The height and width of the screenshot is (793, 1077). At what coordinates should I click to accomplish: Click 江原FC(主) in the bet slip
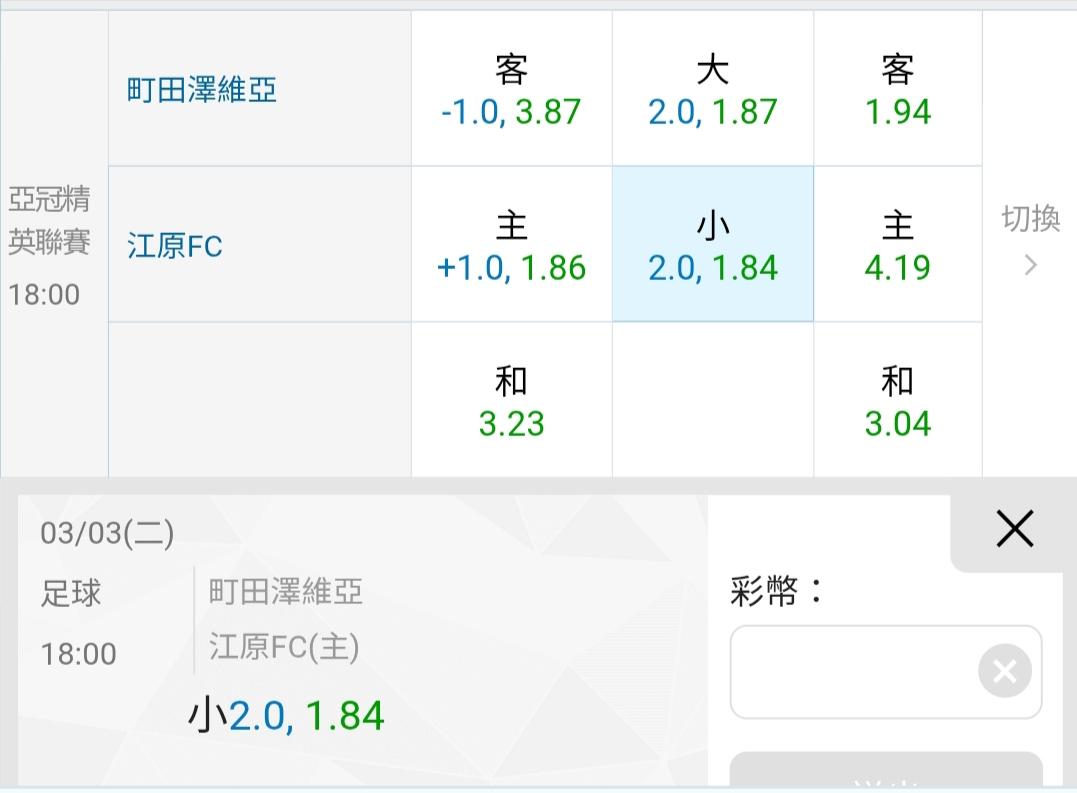(x=284, y=648)
